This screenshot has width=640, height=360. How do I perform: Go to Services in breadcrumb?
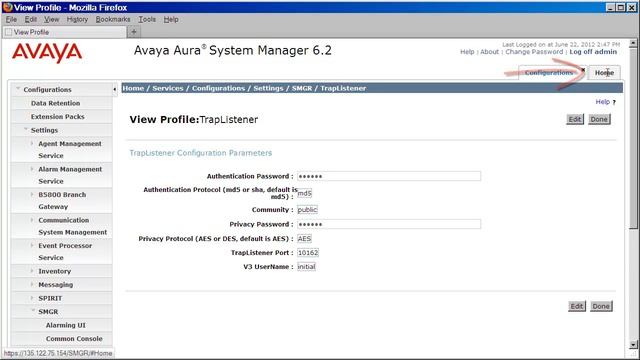[168, 88]
